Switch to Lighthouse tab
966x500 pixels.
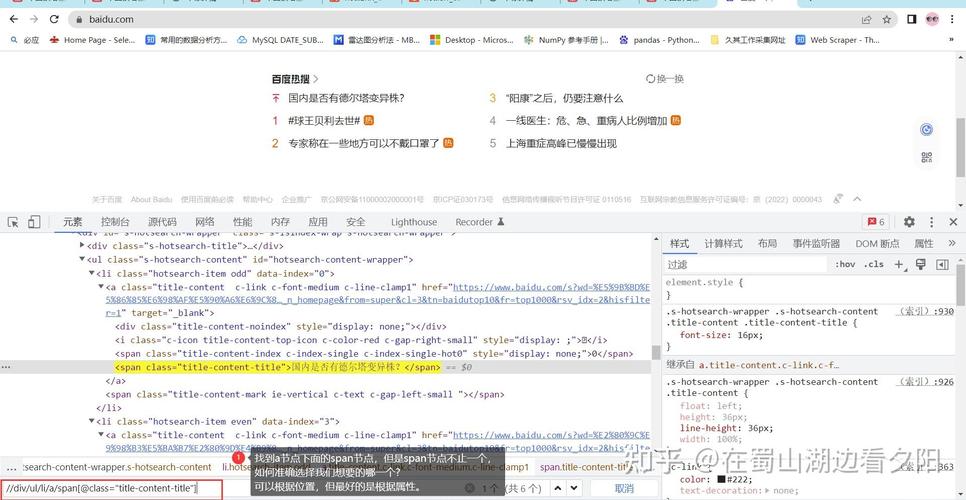click(x=414, y=222)
